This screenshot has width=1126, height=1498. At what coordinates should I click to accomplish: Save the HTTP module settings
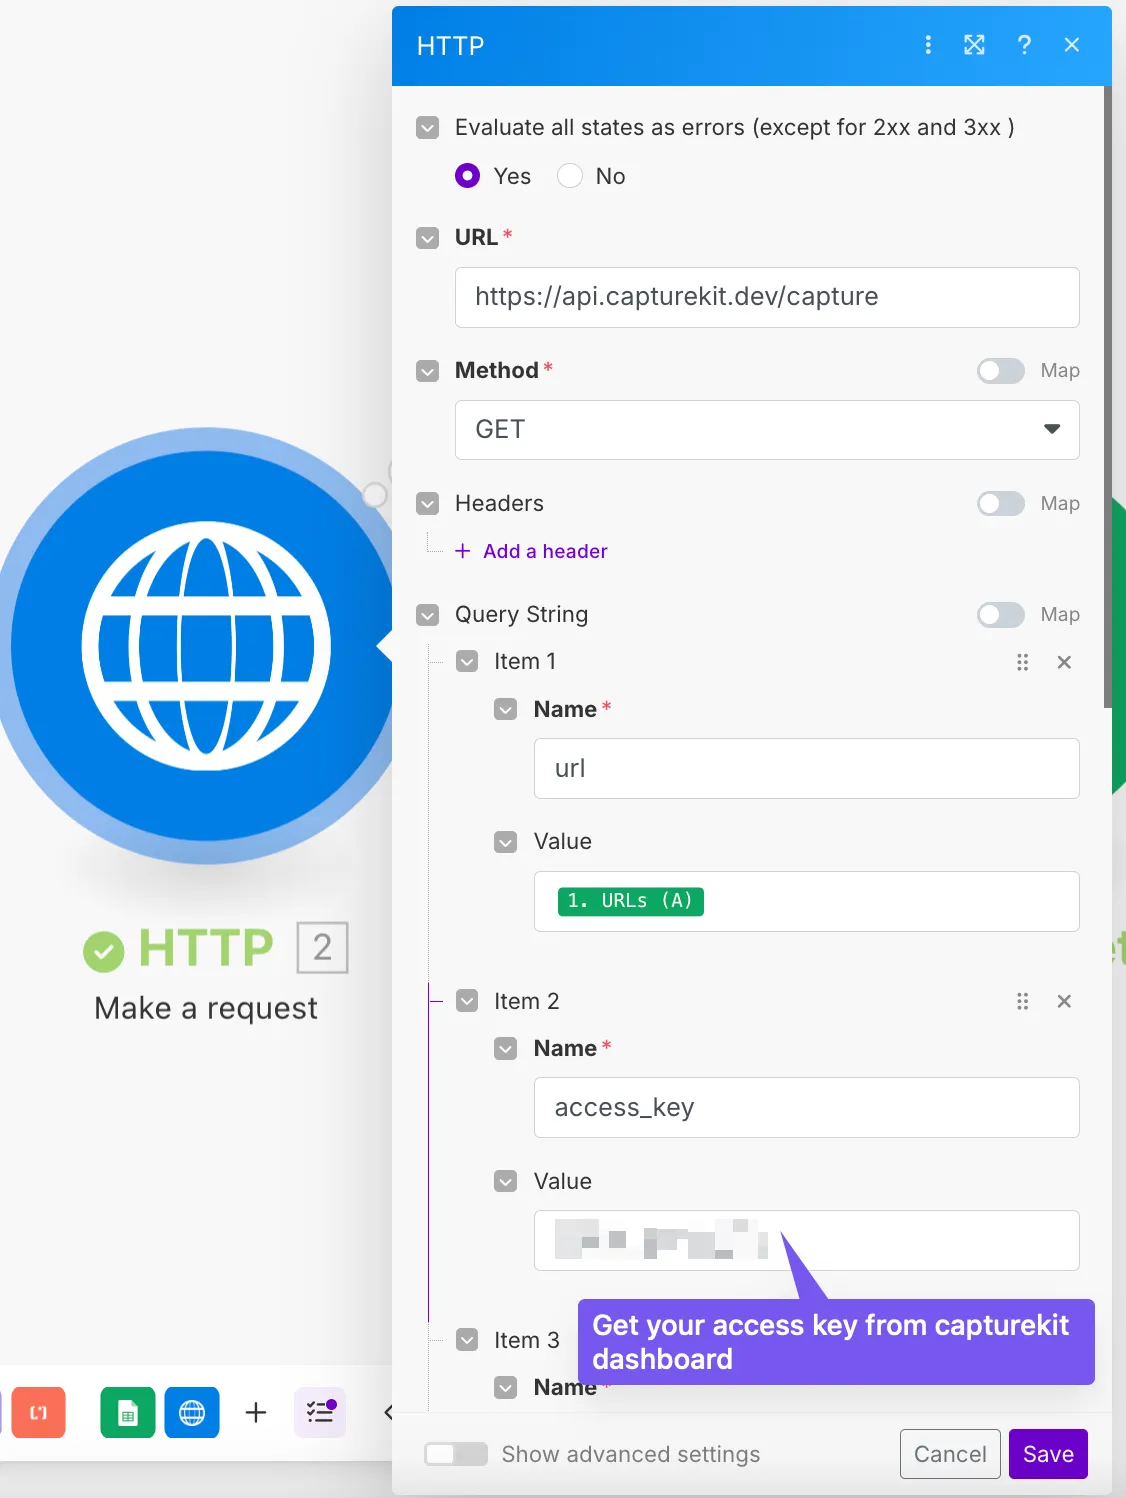pos(1048,1454)
